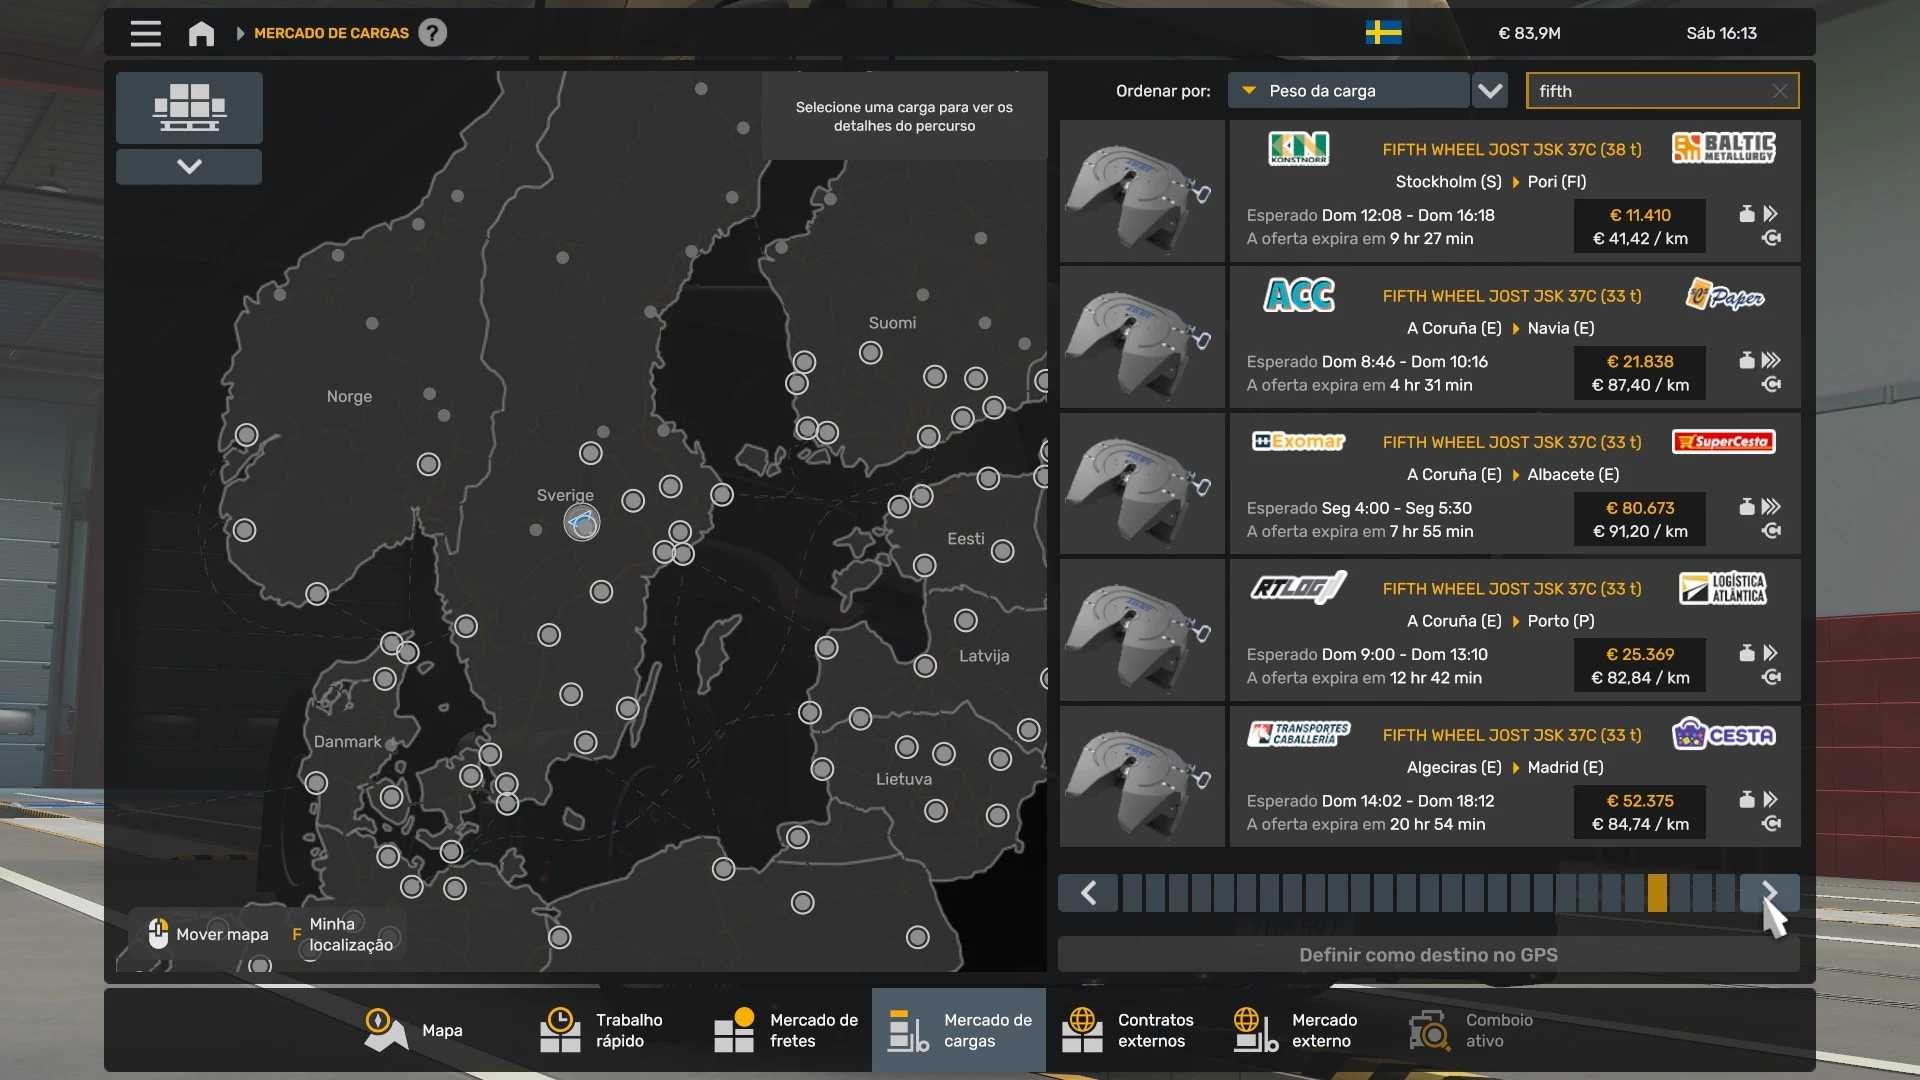Open the help question mark icon
The width and height of the screenshot is (1920, 1080).
click(x=432, y=33)
